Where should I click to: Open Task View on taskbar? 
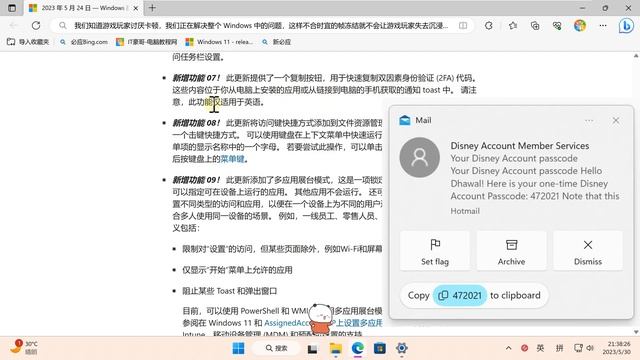pyautogui.click(x=312, y=349)
